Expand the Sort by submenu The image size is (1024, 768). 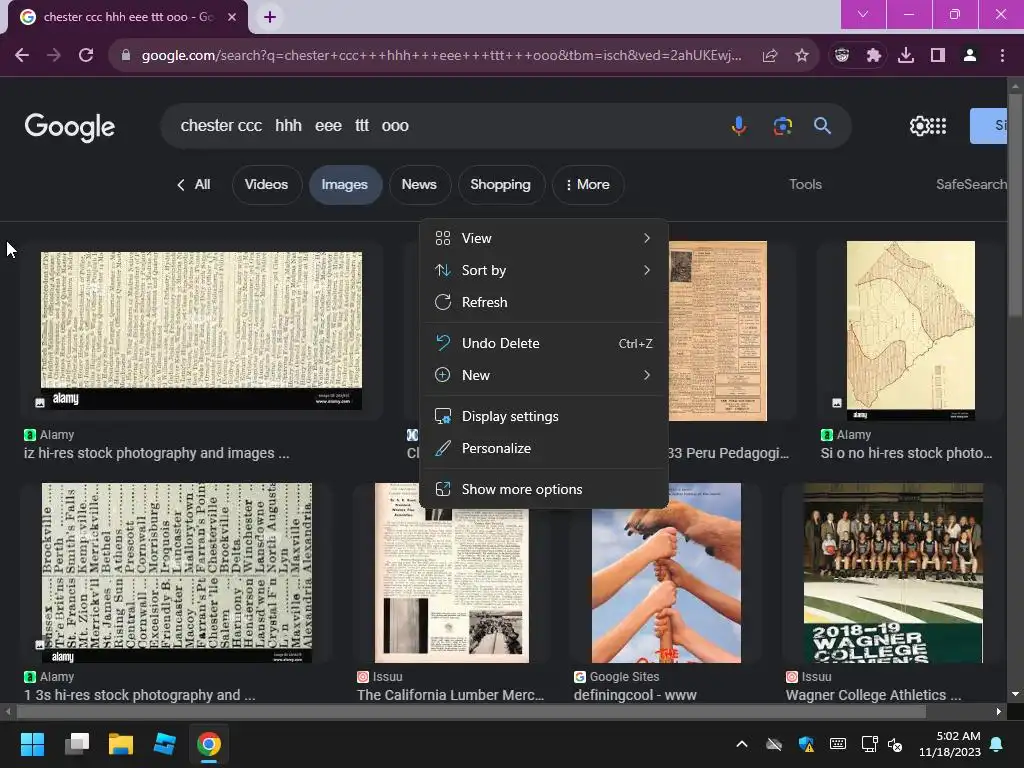(x=543, y=270)
